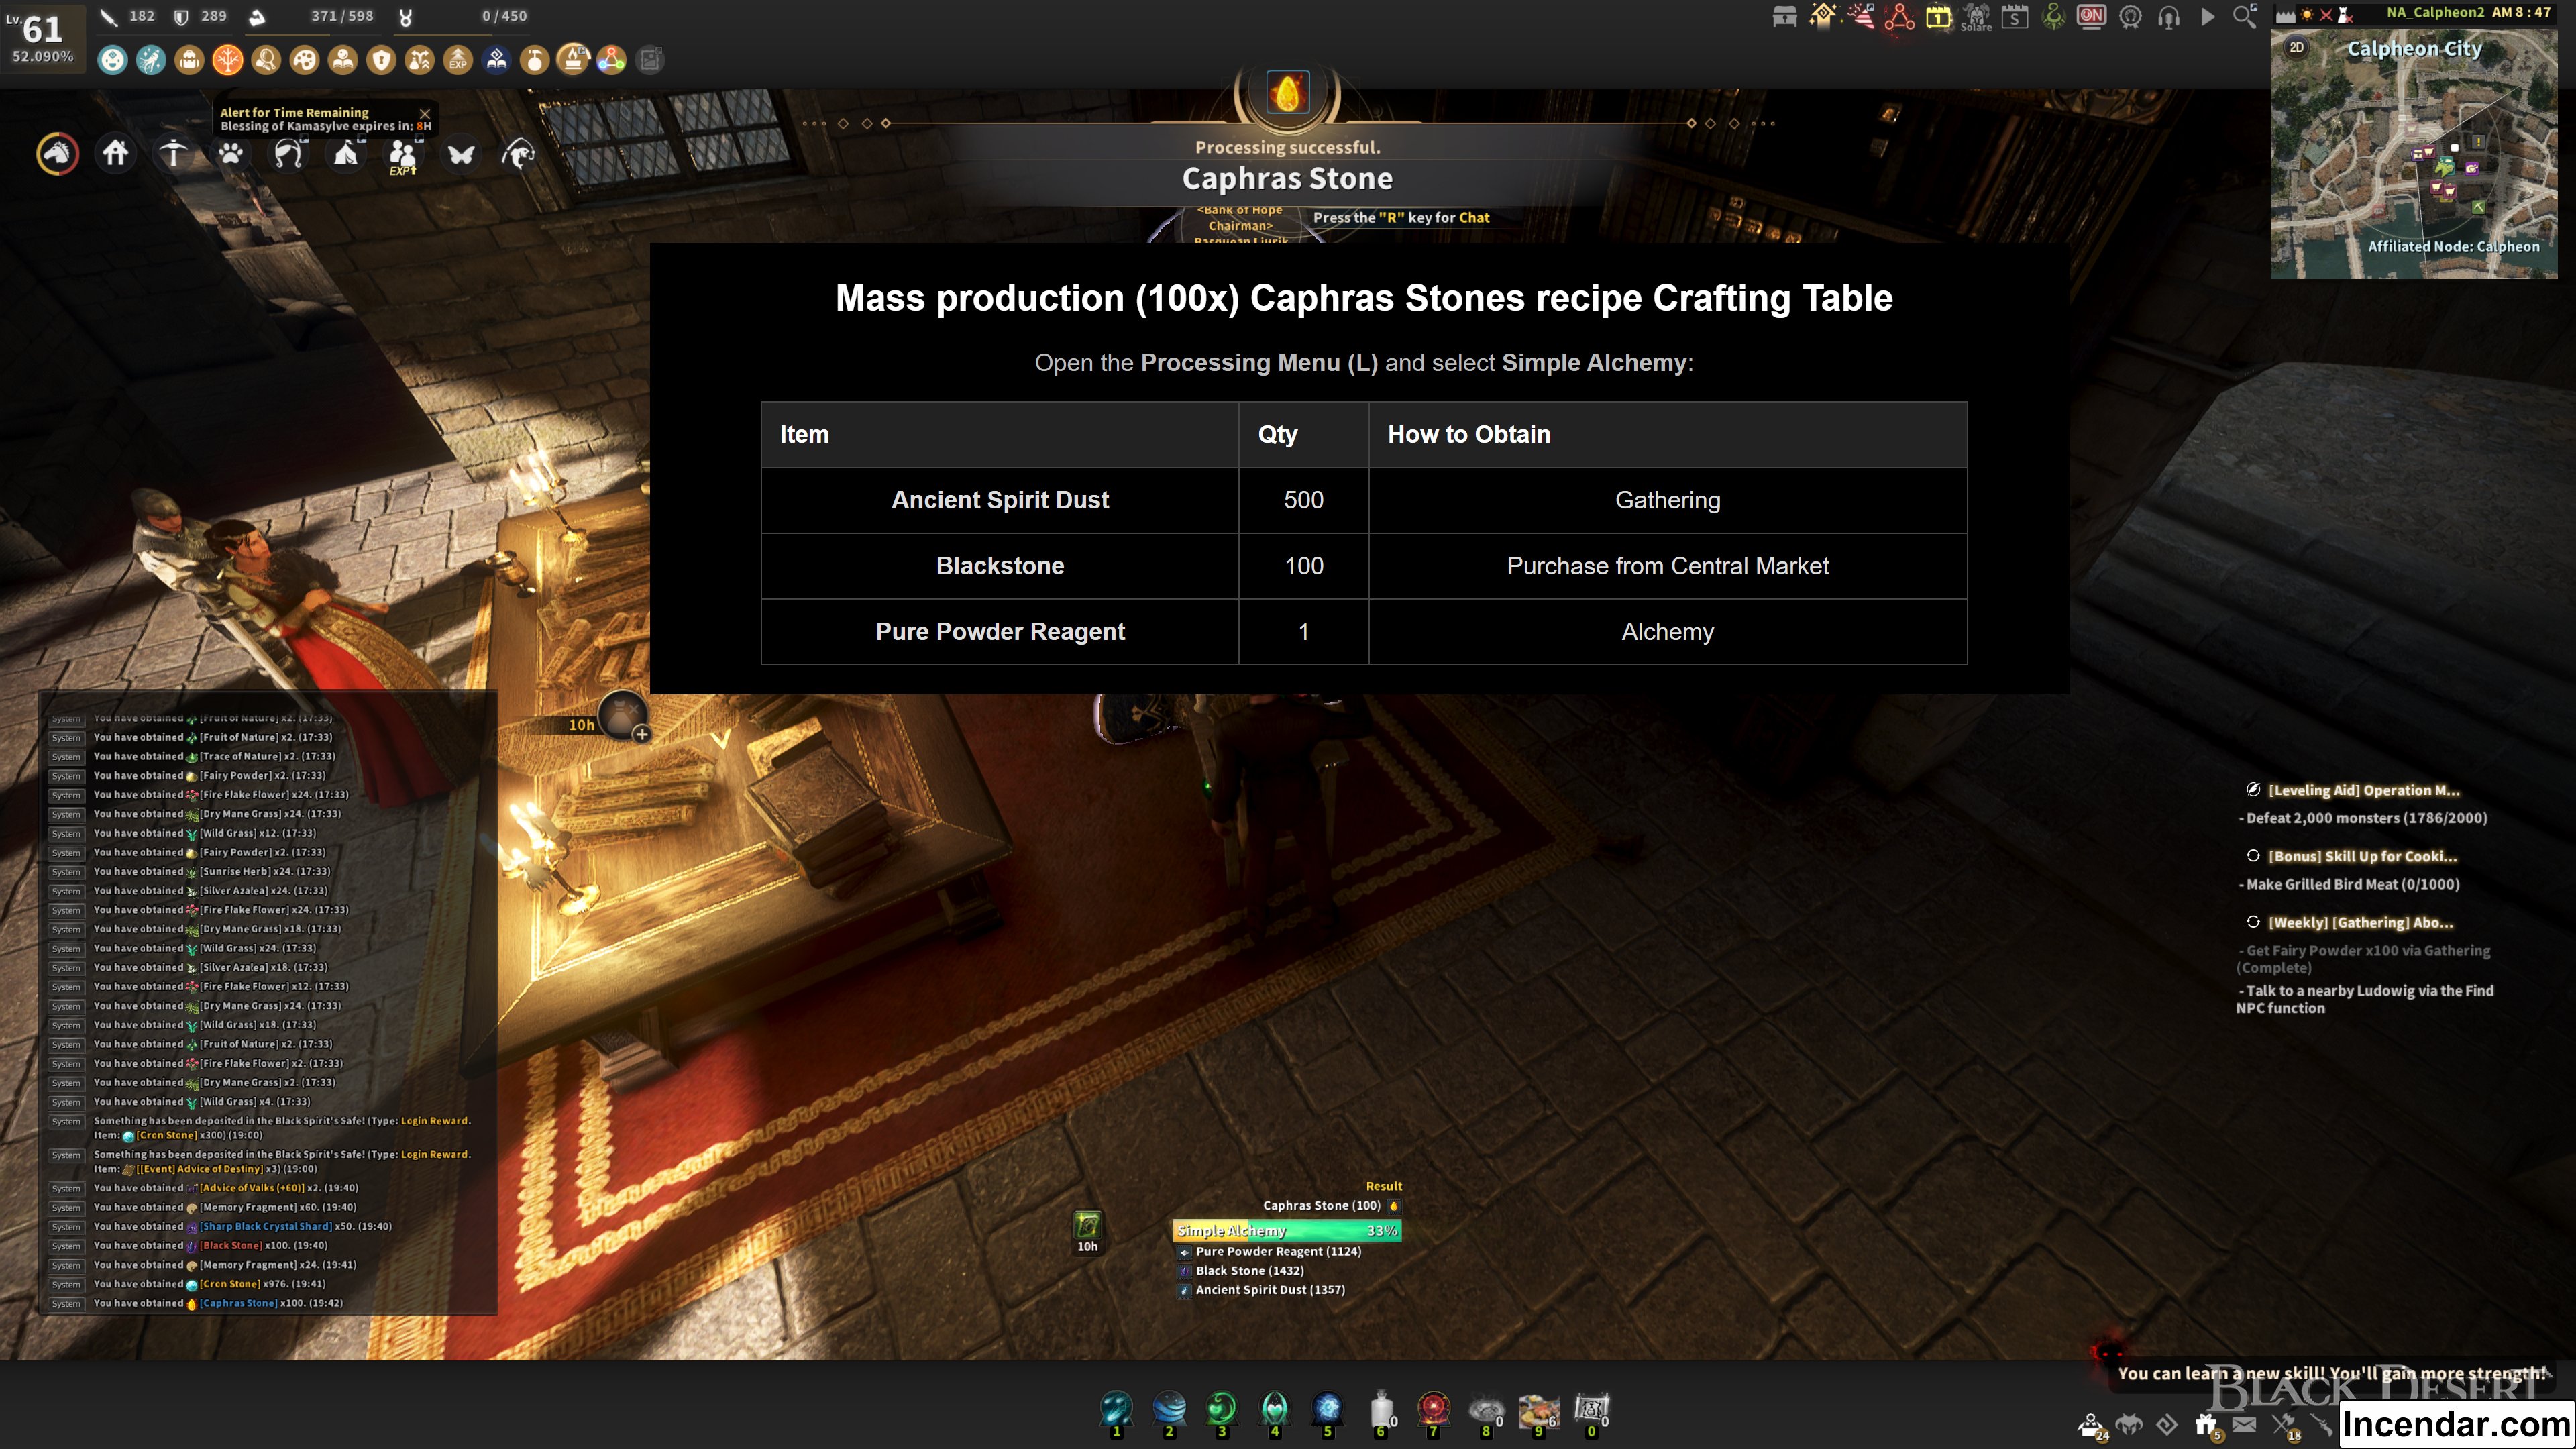Open the horse mount icon
Image resolution: width=2576 pixels, height=1449 pixels.
[57, 153]
